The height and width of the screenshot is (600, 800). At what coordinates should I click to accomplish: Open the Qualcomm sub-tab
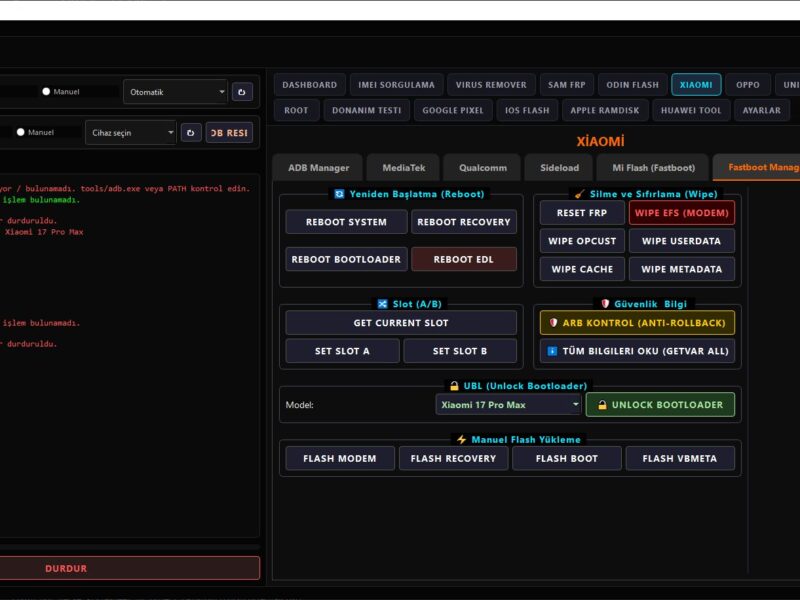pyautogui.click(x=475, y=168)
